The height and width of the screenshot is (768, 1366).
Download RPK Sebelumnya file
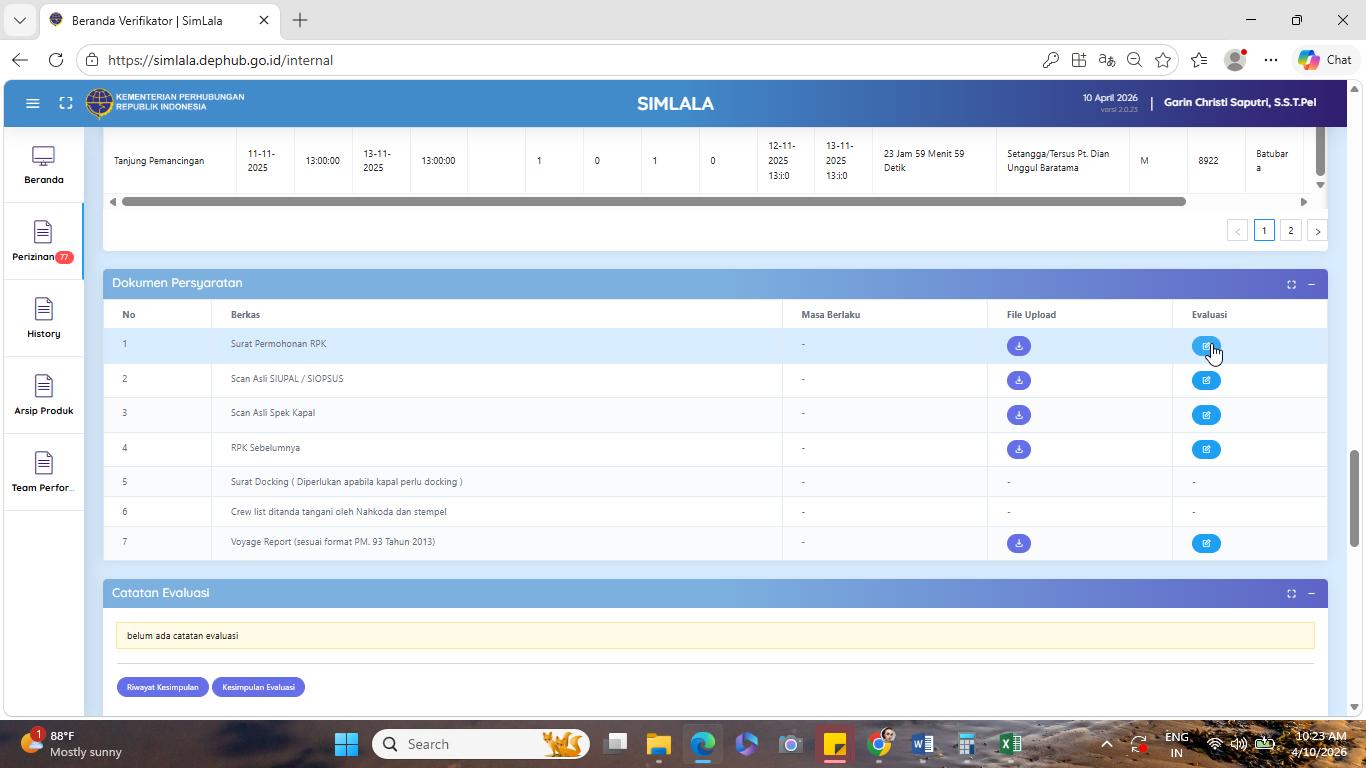coord(1019,449)
